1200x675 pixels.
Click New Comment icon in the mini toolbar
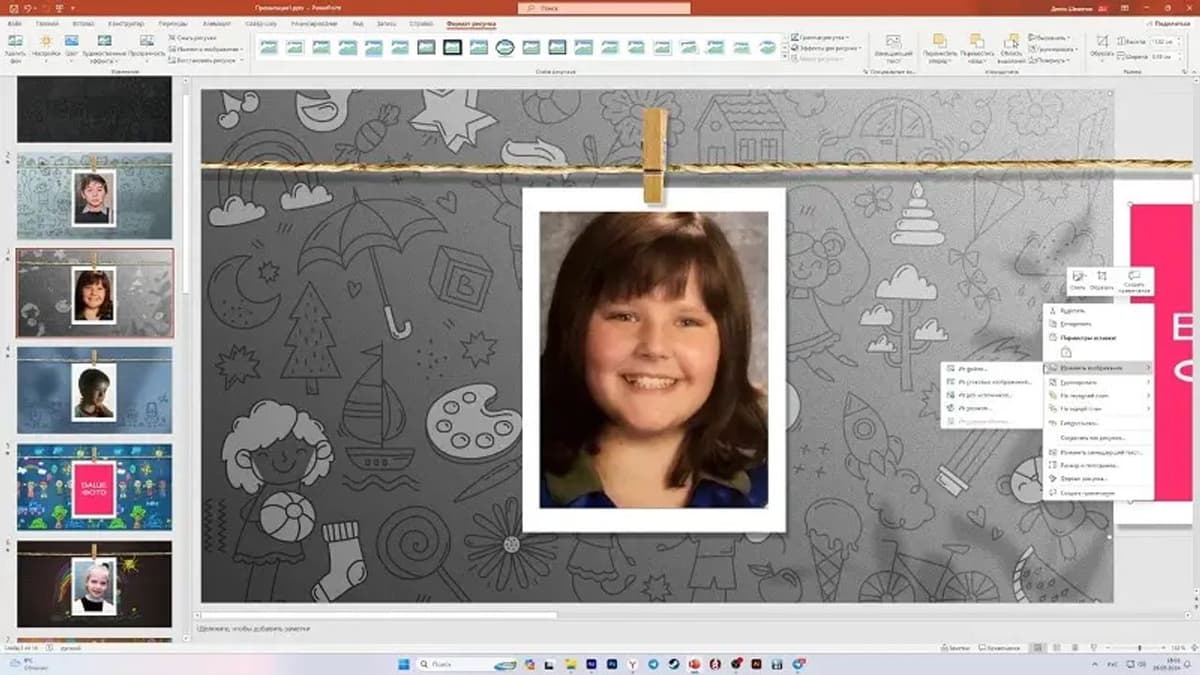[1134, 280]
